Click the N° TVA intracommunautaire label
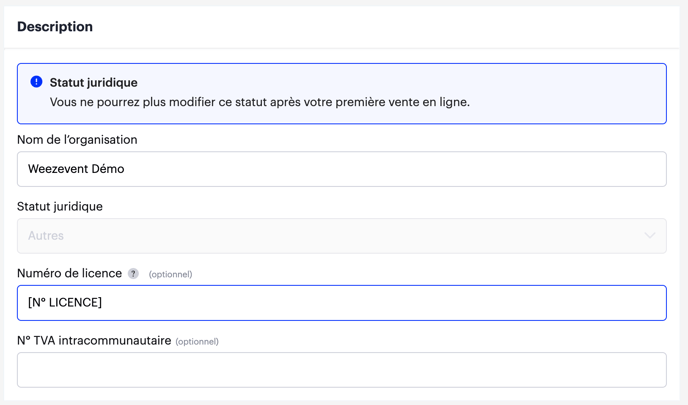The image size is (688, 405). [94, 340]
